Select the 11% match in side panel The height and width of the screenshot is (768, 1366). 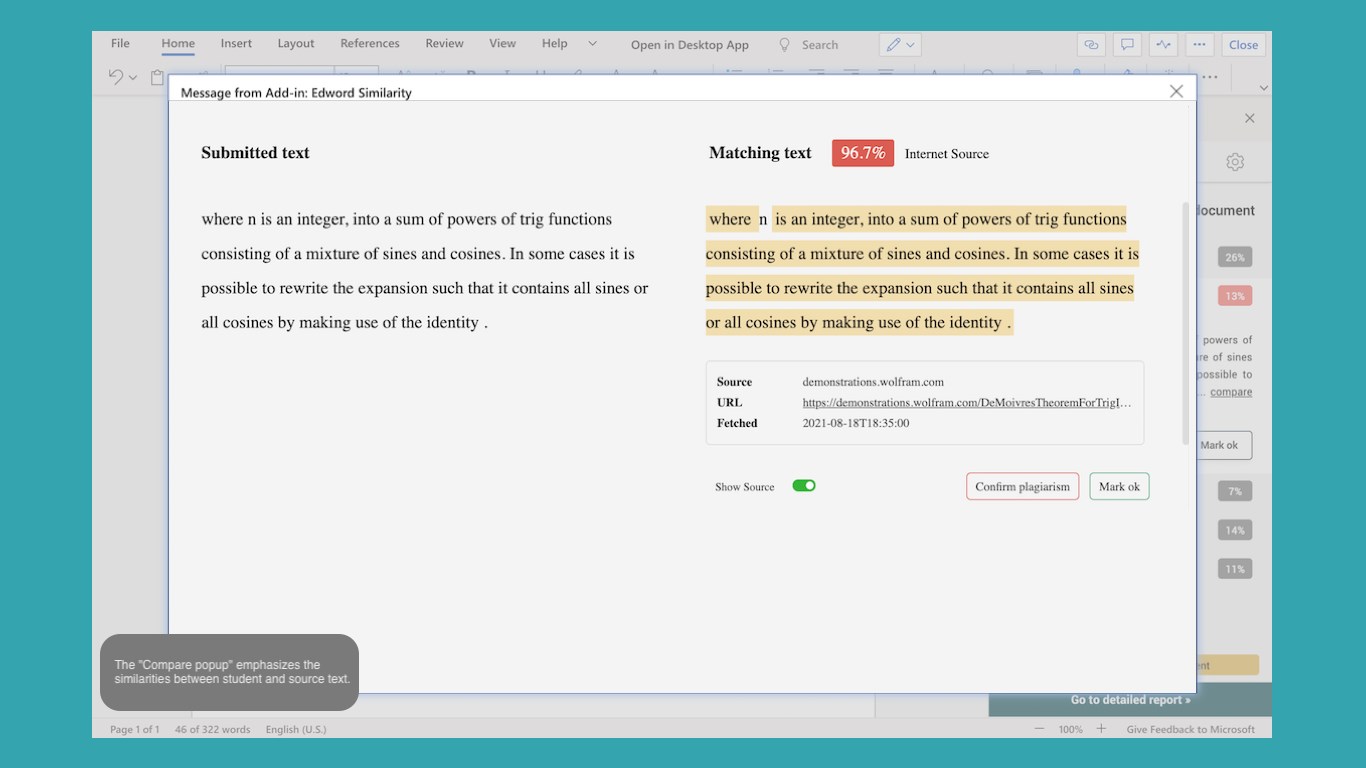click(1235, 569)
